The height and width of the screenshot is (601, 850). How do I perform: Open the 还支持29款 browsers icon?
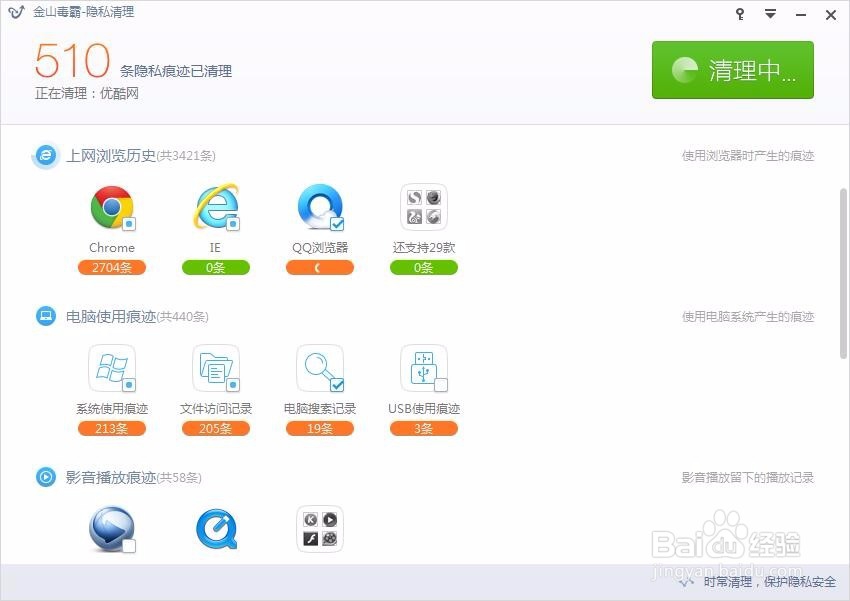coord(424,207)
